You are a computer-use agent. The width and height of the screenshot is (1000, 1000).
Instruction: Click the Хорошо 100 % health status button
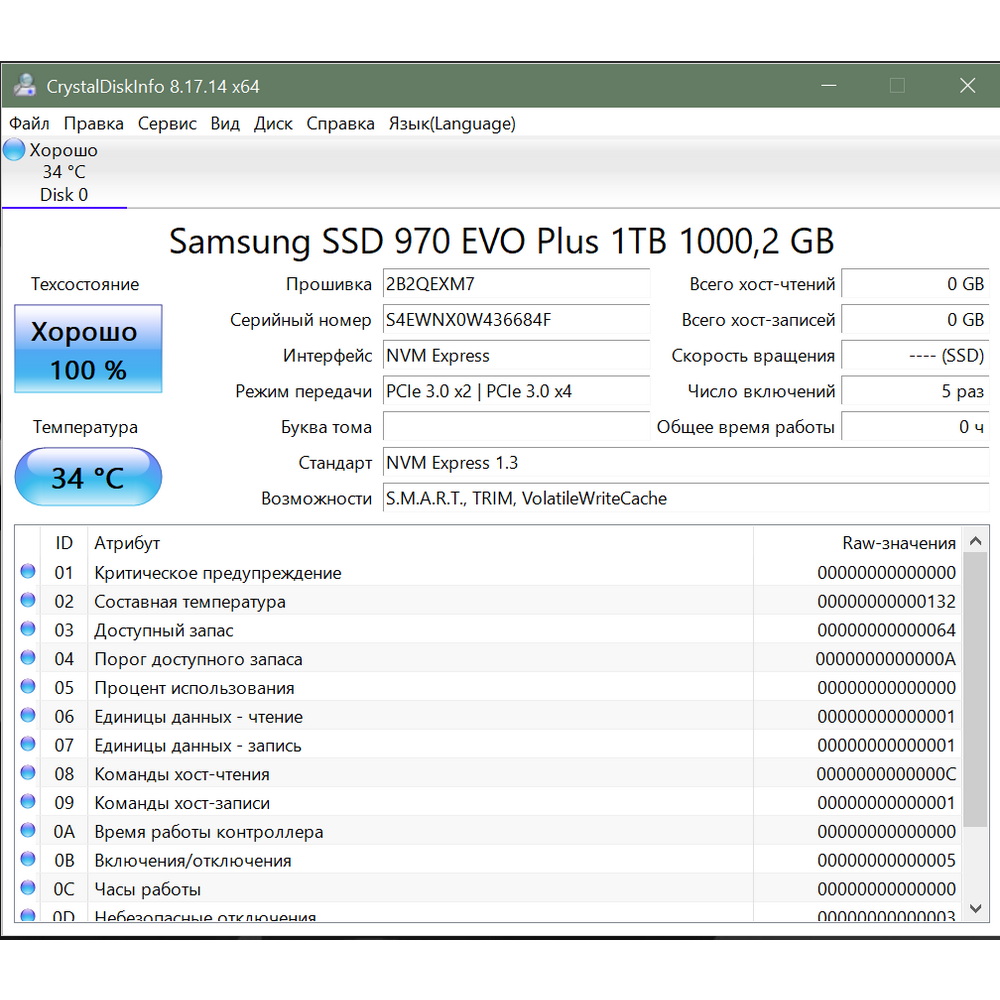[88, 350]
